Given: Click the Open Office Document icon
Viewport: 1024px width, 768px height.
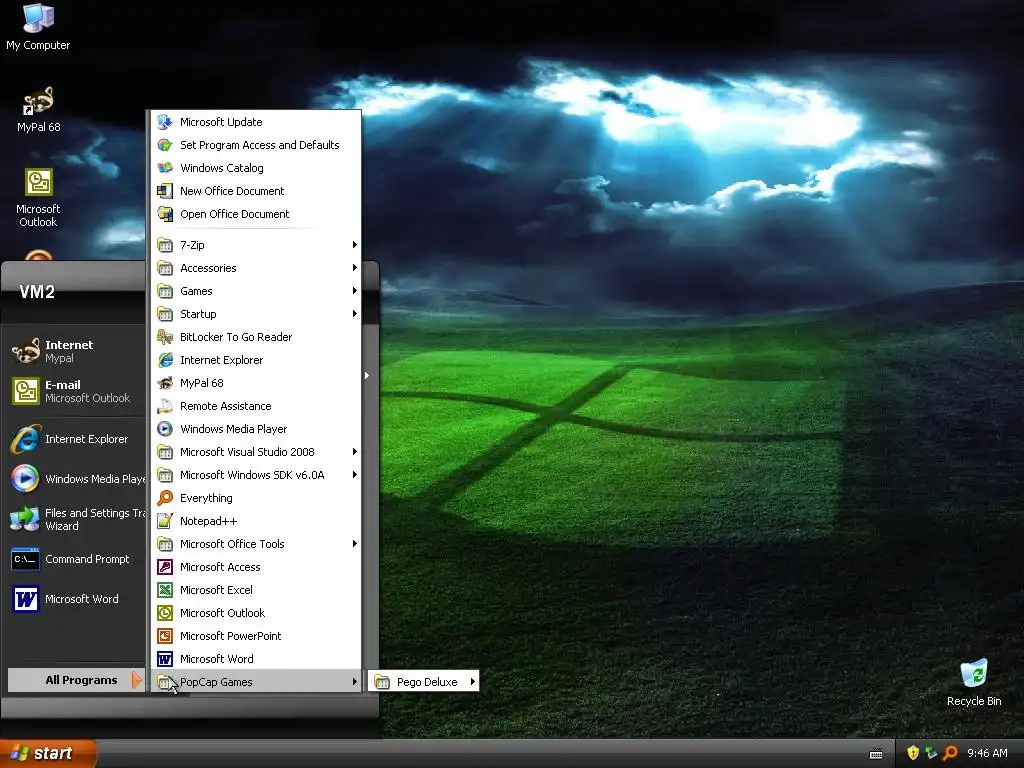Looking at the screenshot, I should [165, 214].
